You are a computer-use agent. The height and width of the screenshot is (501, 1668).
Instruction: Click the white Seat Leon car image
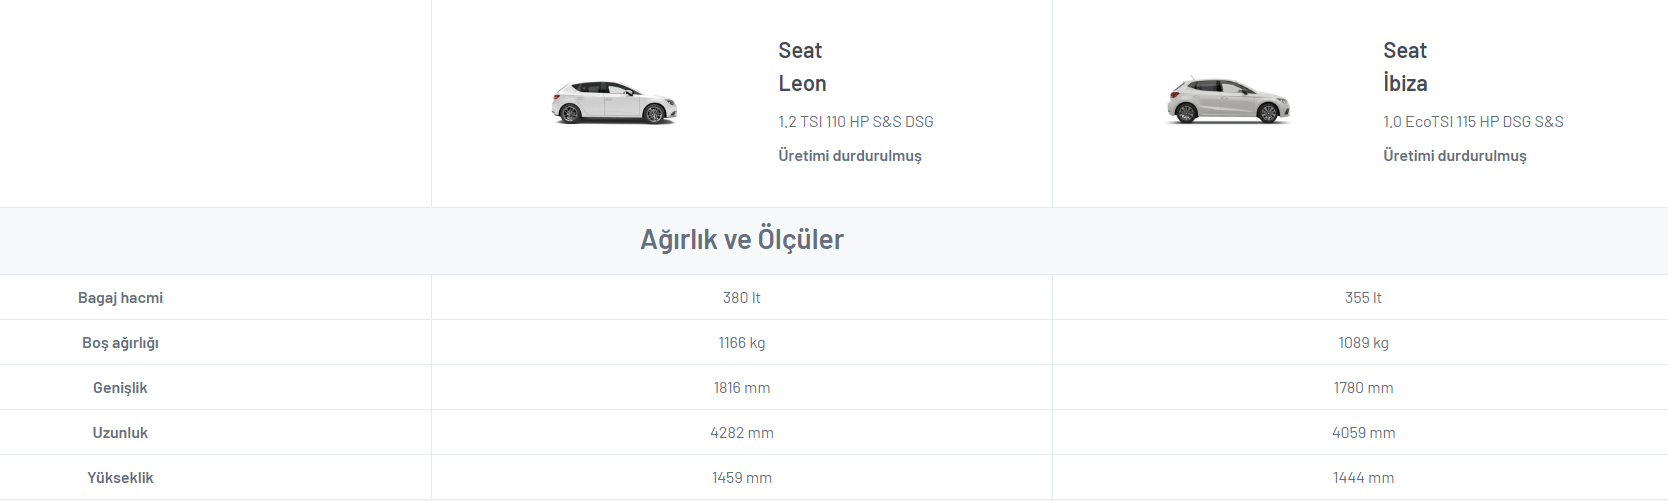[x=614, y=102]
